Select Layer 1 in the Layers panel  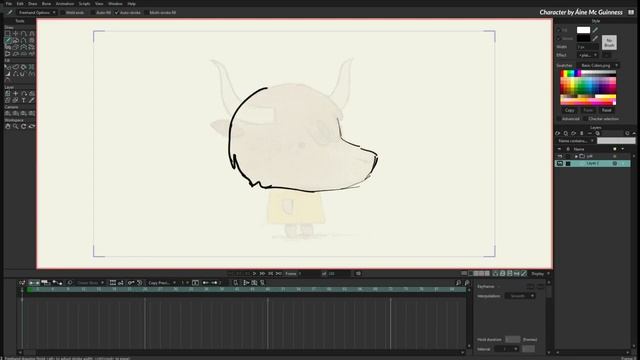tap(592, 163)
